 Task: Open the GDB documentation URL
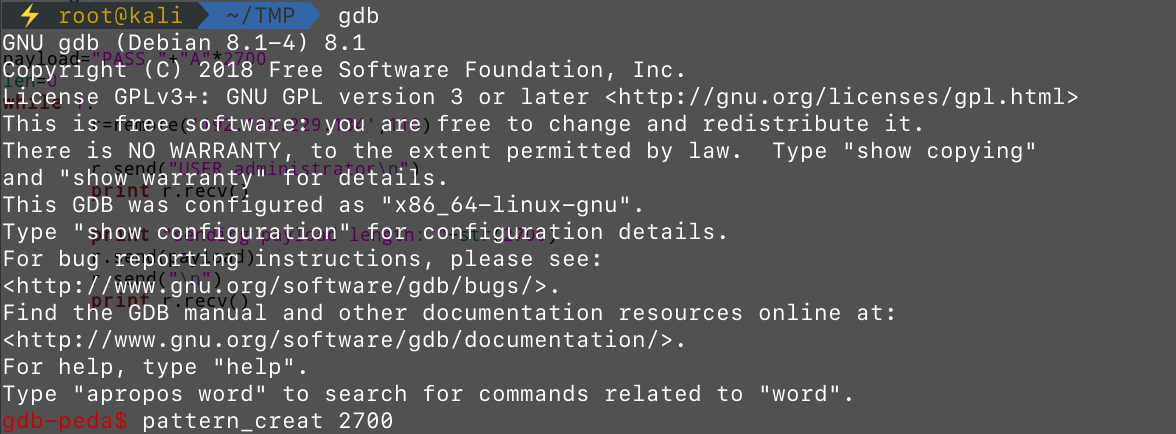point(346,340)
